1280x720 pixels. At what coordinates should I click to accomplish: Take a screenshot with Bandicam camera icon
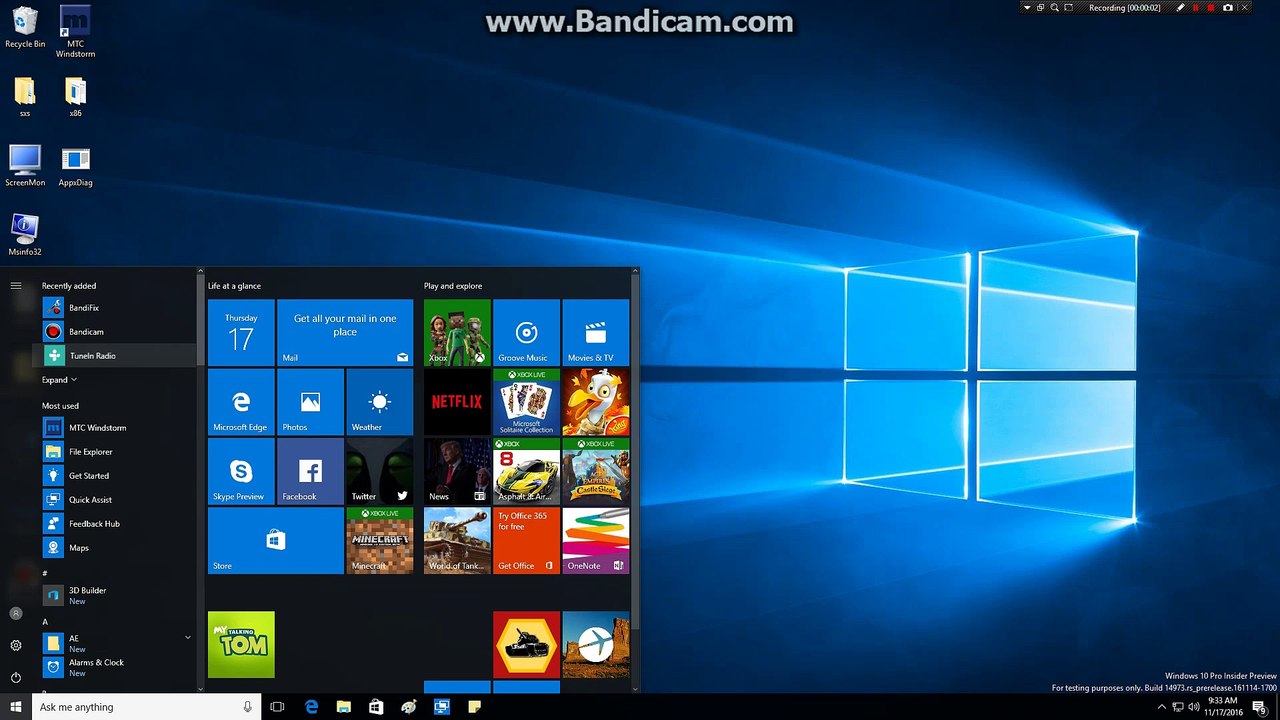point(1228,8)
